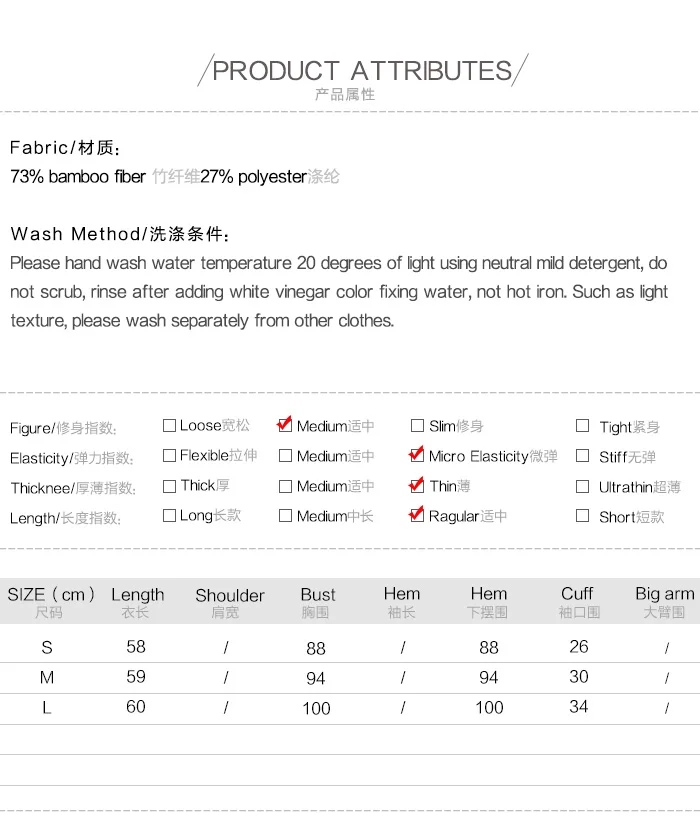Click the size L length value 60
The width and height of the screenshot is (700, 838).
[136, 707]
